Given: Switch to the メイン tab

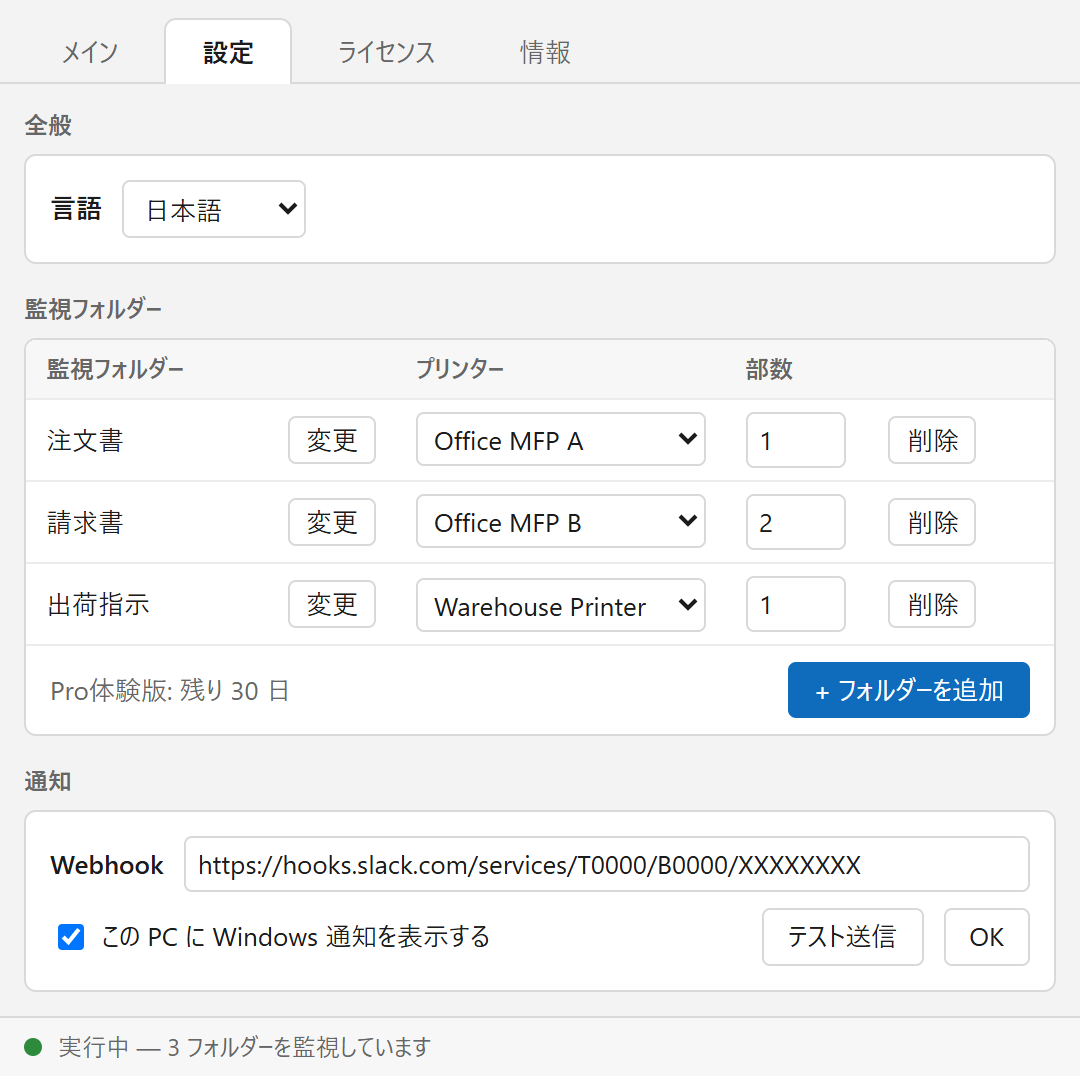Looking at the screenshot, I should [x=90, y=52].
